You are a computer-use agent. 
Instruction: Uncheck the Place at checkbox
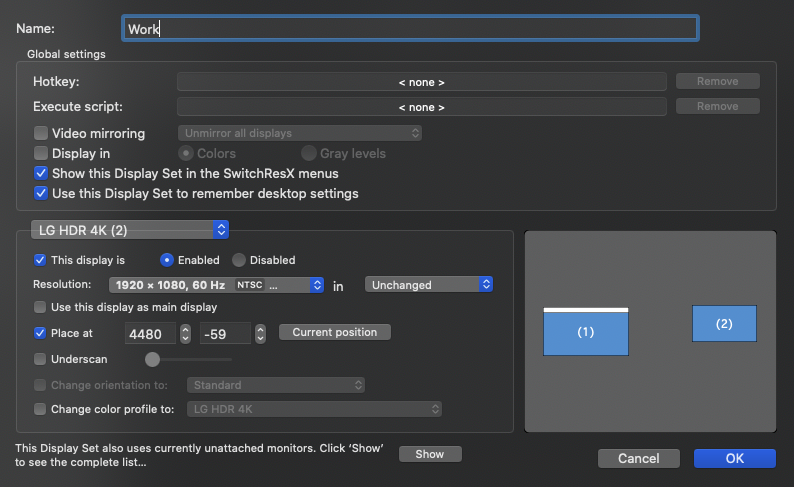click(41, 333)
